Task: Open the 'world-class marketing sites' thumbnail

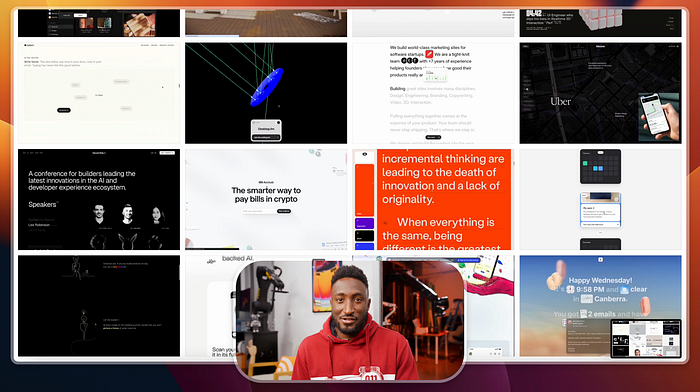Action: pyautogui.click(x=433, y=93)
